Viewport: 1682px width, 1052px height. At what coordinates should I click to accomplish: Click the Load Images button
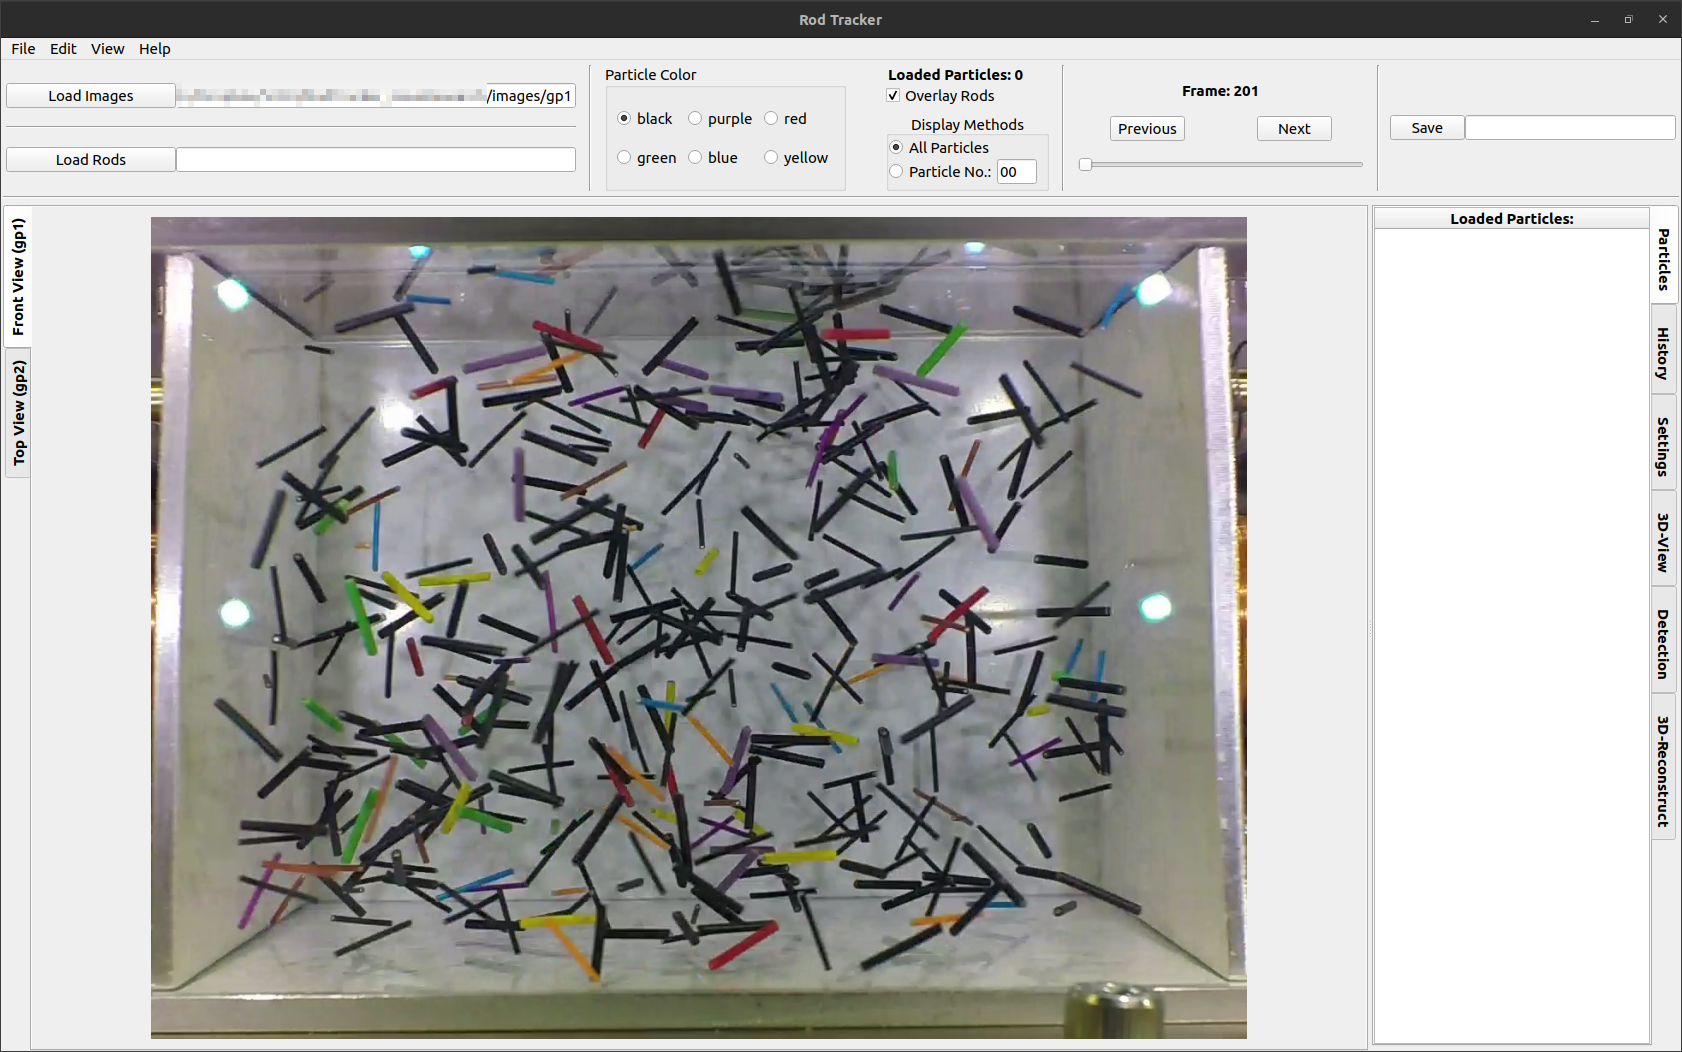click(91, 96)
